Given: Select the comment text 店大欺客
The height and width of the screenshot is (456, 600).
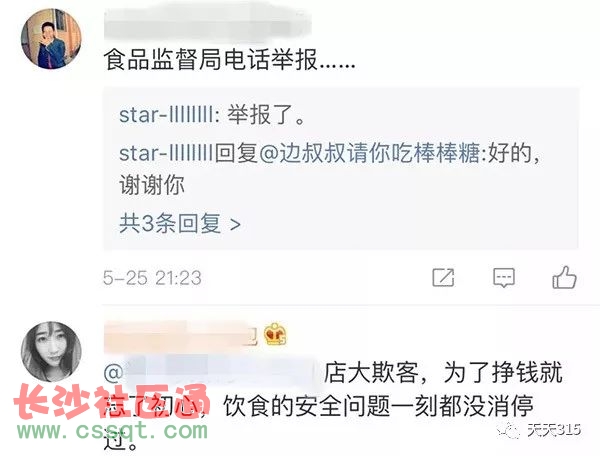Looking at the screenshot, I should coord(371,372).
